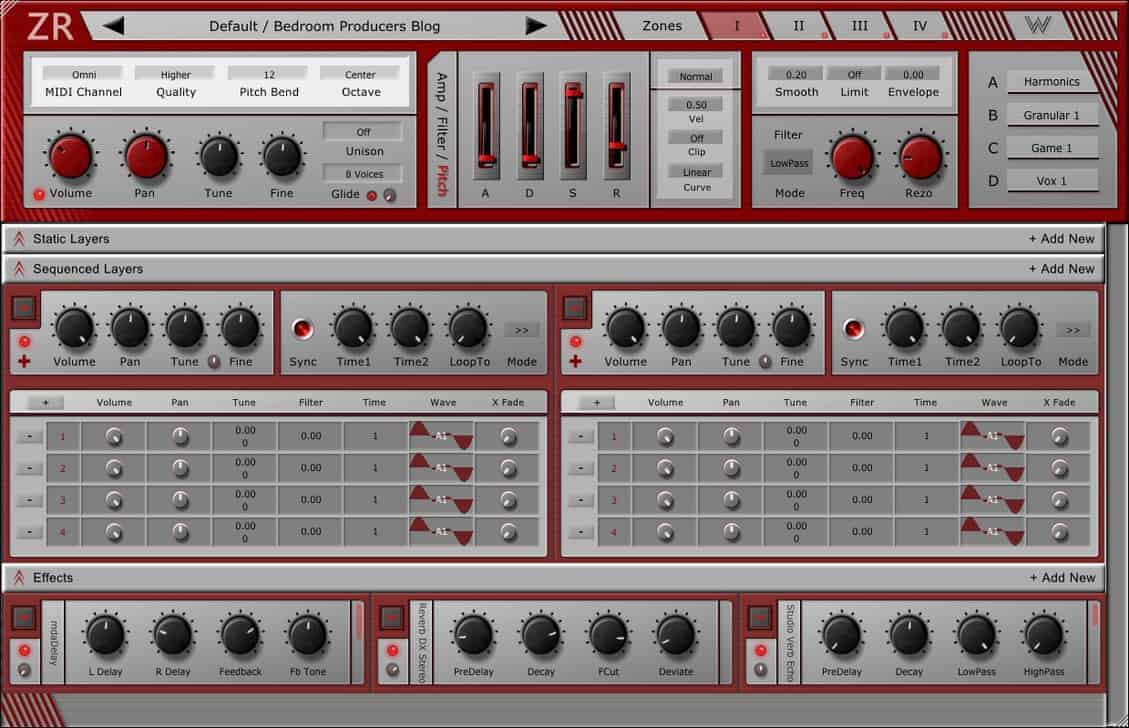Remove the right sequenced layer with minus button
Screen dimensions: 1129x728
575,308
